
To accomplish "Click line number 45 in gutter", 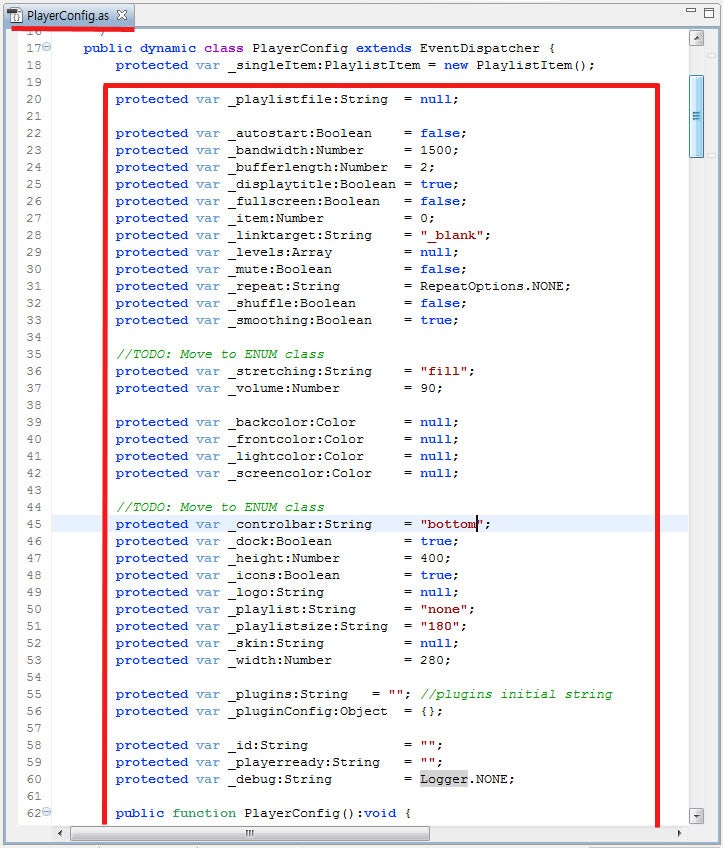I will [34, 524].
